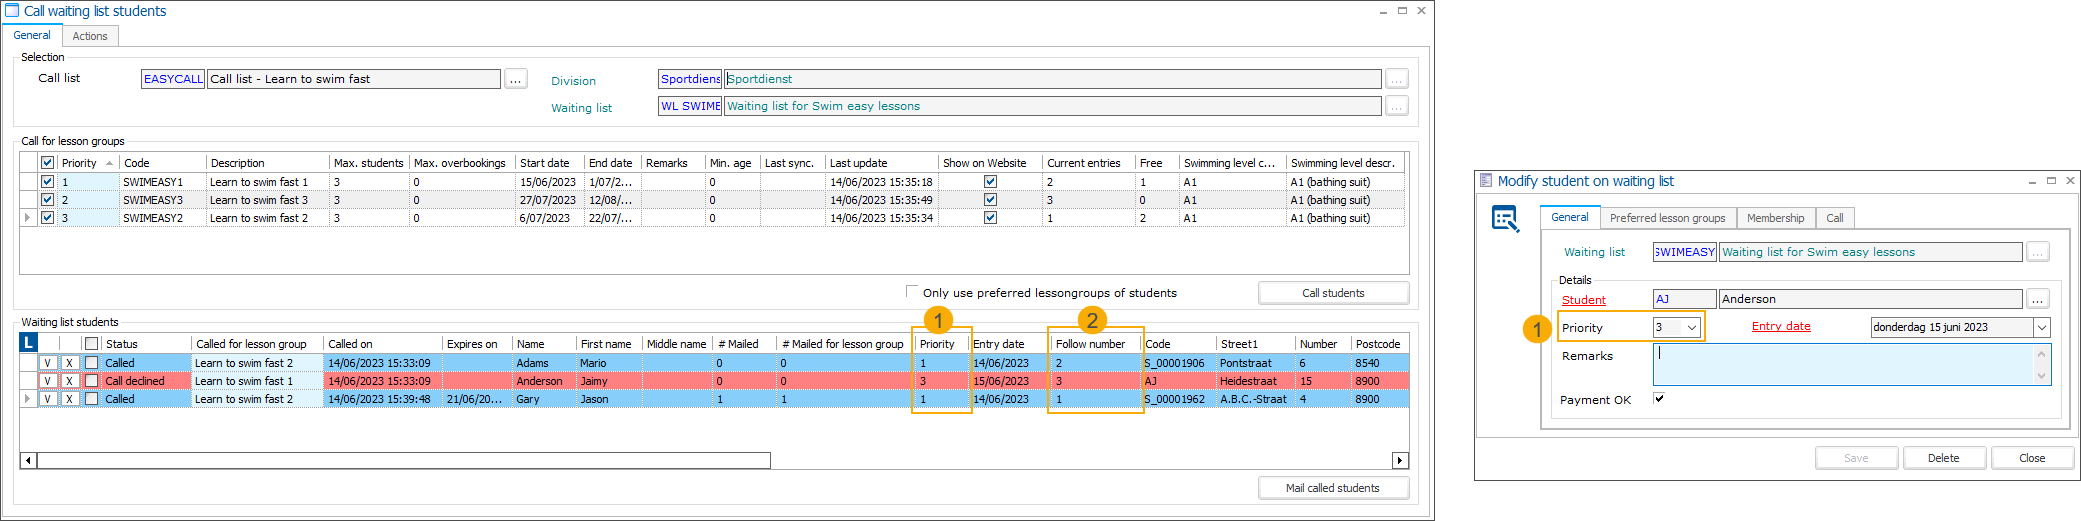Click the Modify student dialog form icon

pos(1505,219)
